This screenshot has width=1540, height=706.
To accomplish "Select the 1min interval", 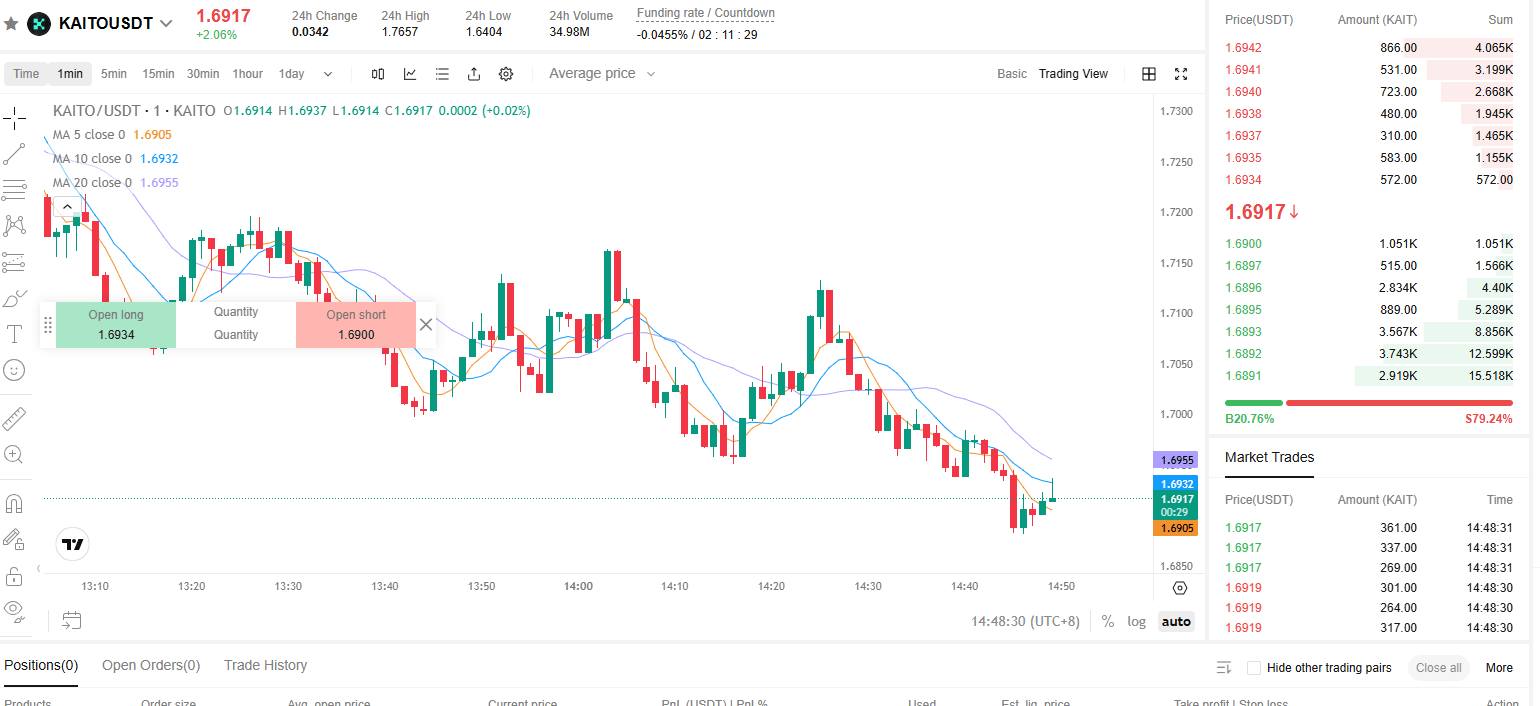I will (x=70, y=74).
